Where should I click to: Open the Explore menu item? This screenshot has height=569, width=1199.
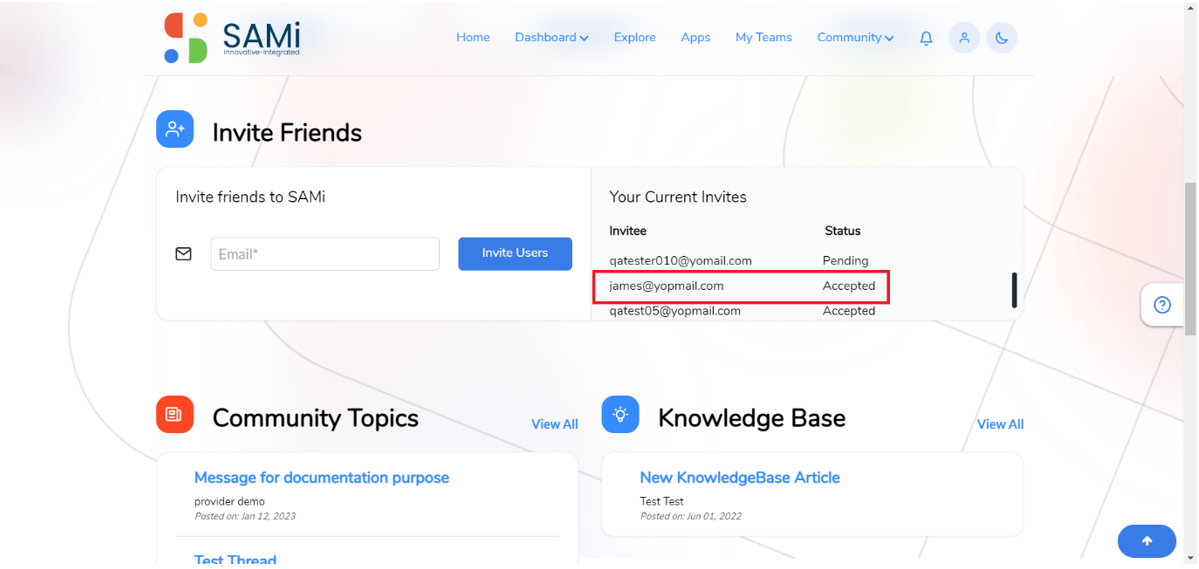click(635, 37)
